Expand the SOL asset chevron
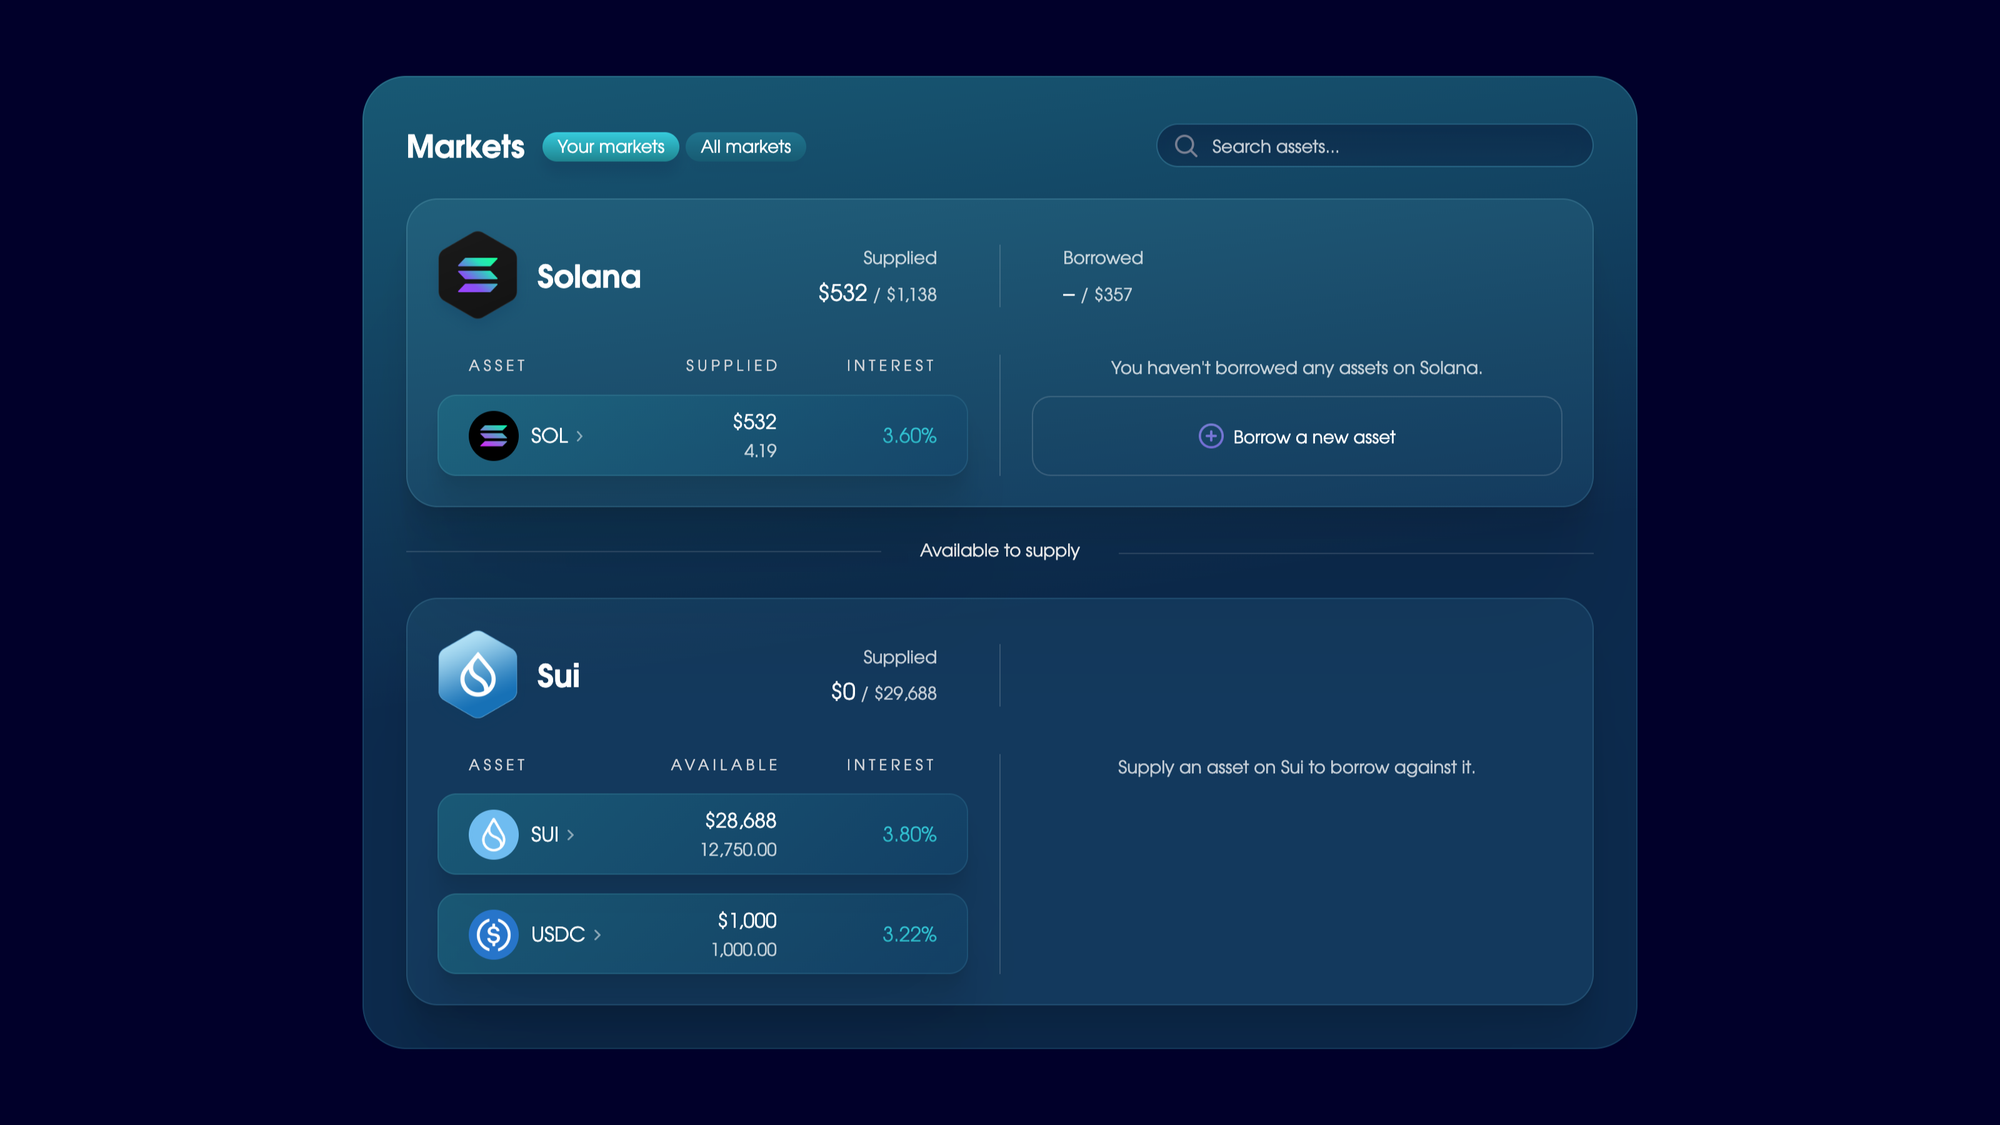 pos(580,436)
